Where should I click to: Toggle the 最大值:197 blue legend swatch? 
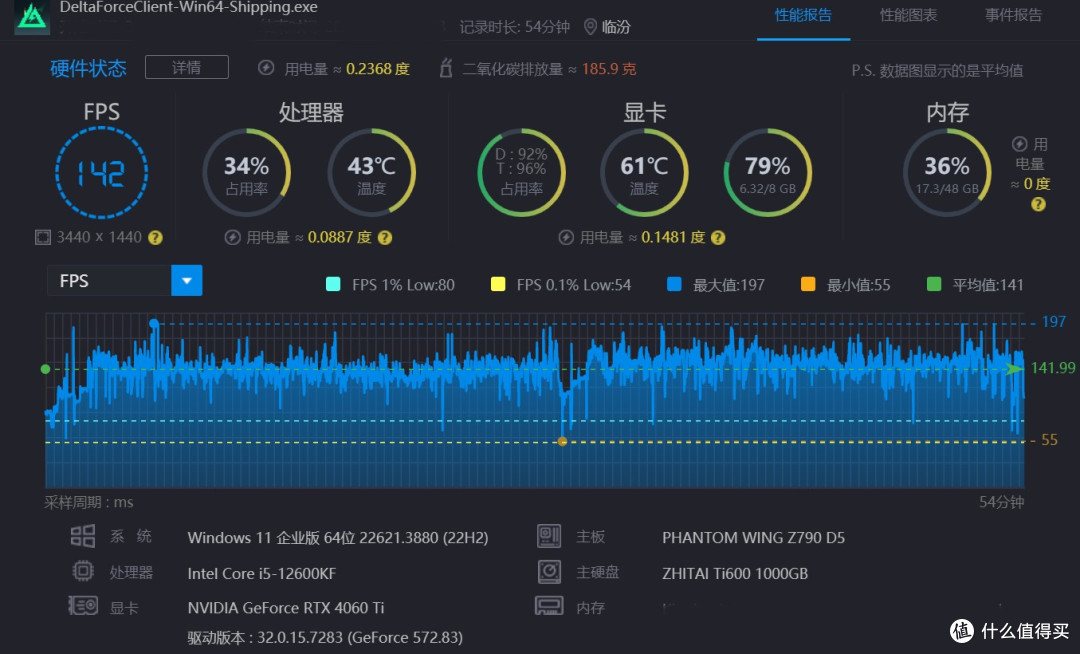[x=674, y=284]
